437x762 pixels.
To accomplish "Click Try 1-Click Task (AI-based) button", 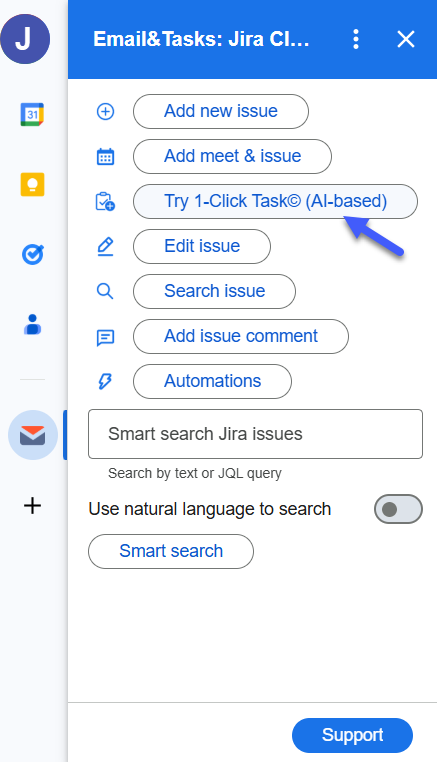I will (x=275, y=201).
